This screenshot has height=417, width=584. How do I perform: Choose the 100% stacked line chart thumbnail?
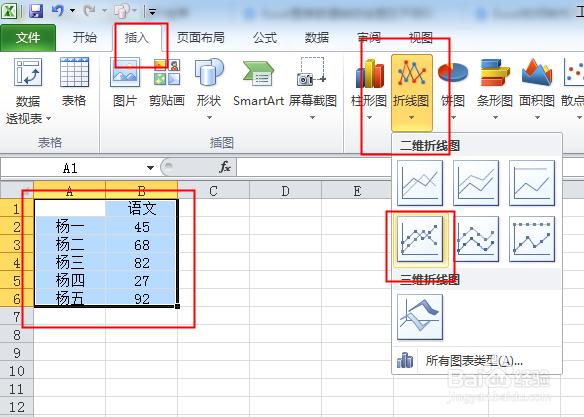[532, 183]
